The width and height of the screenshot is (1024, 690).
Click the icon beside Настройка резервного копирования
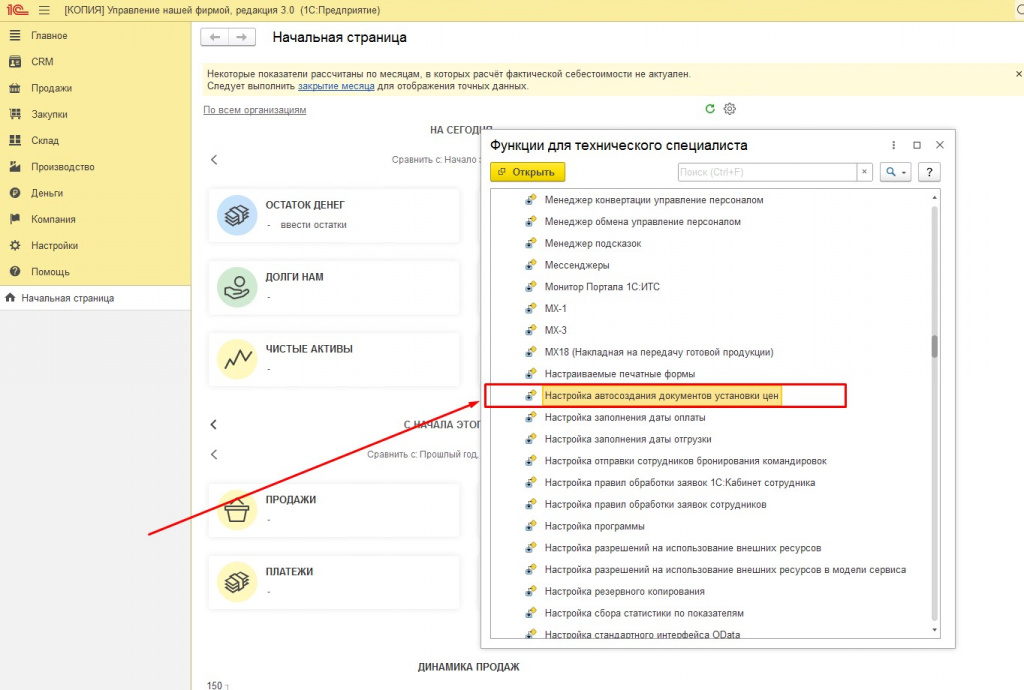[x=531, y=591]
